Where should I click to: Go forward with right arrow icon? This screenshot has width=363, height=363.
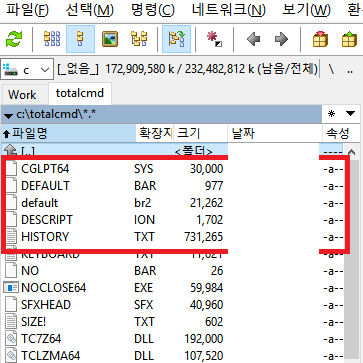(x=282, y=39)
